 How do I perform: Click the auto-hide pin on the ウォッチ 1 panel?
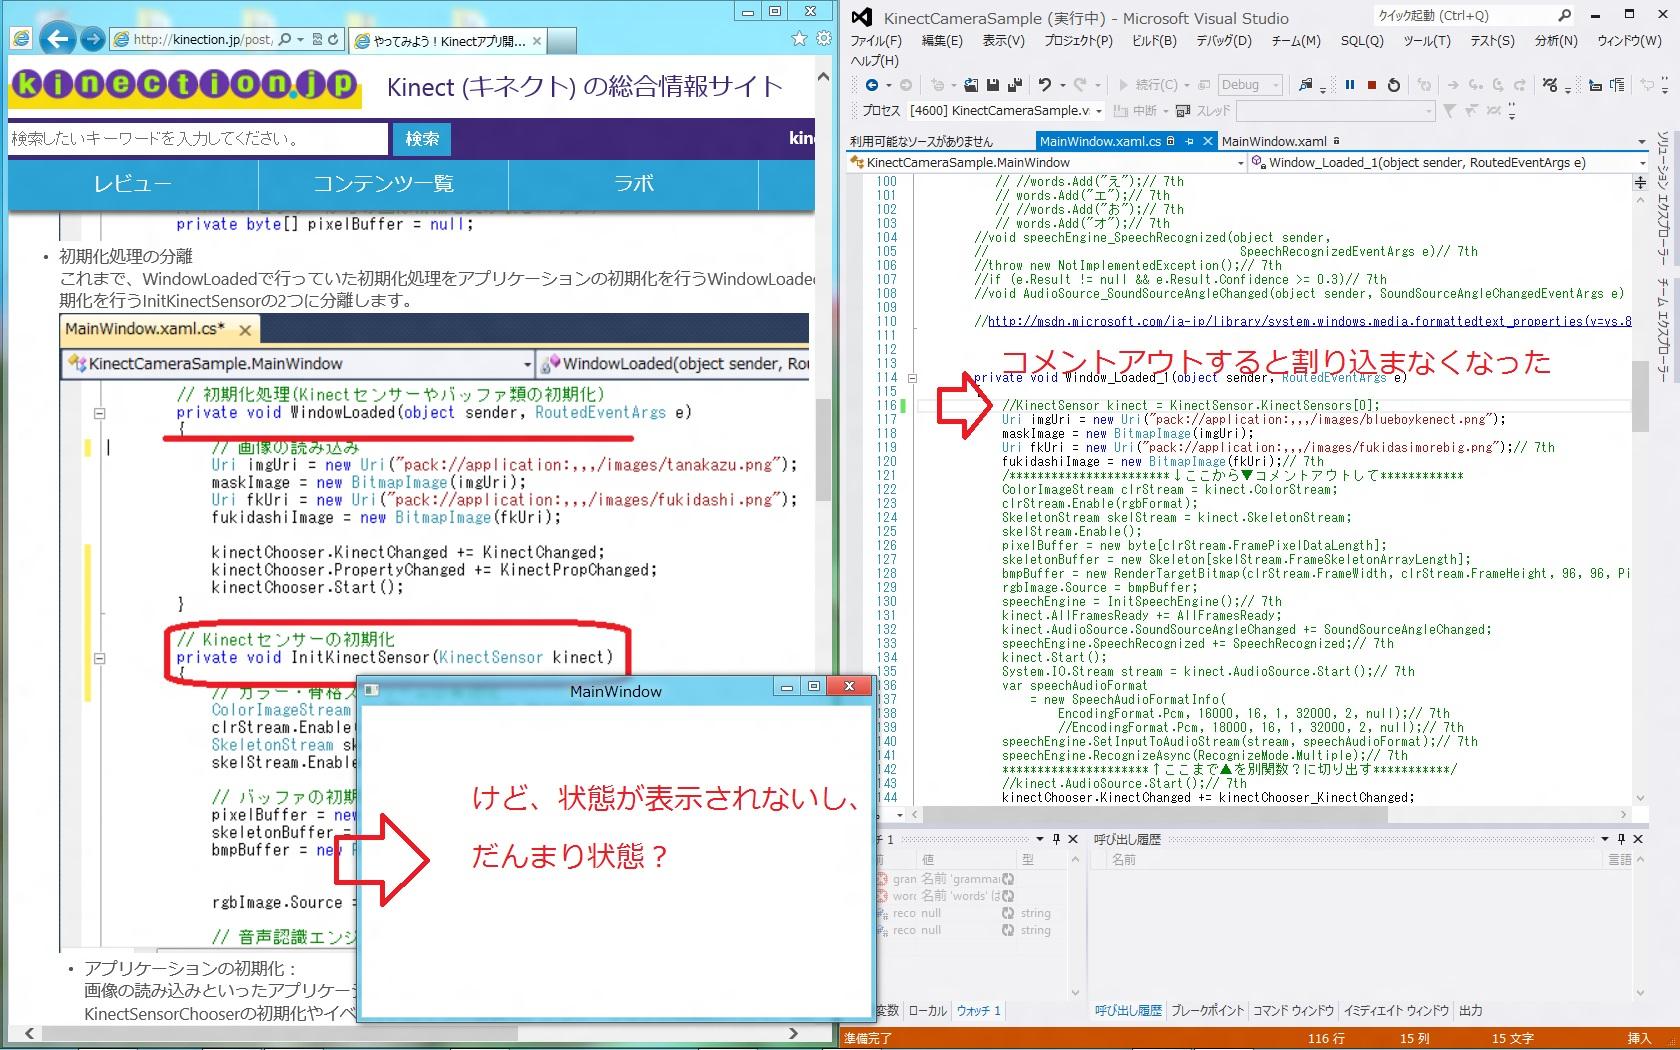(x=1056, y=839)
